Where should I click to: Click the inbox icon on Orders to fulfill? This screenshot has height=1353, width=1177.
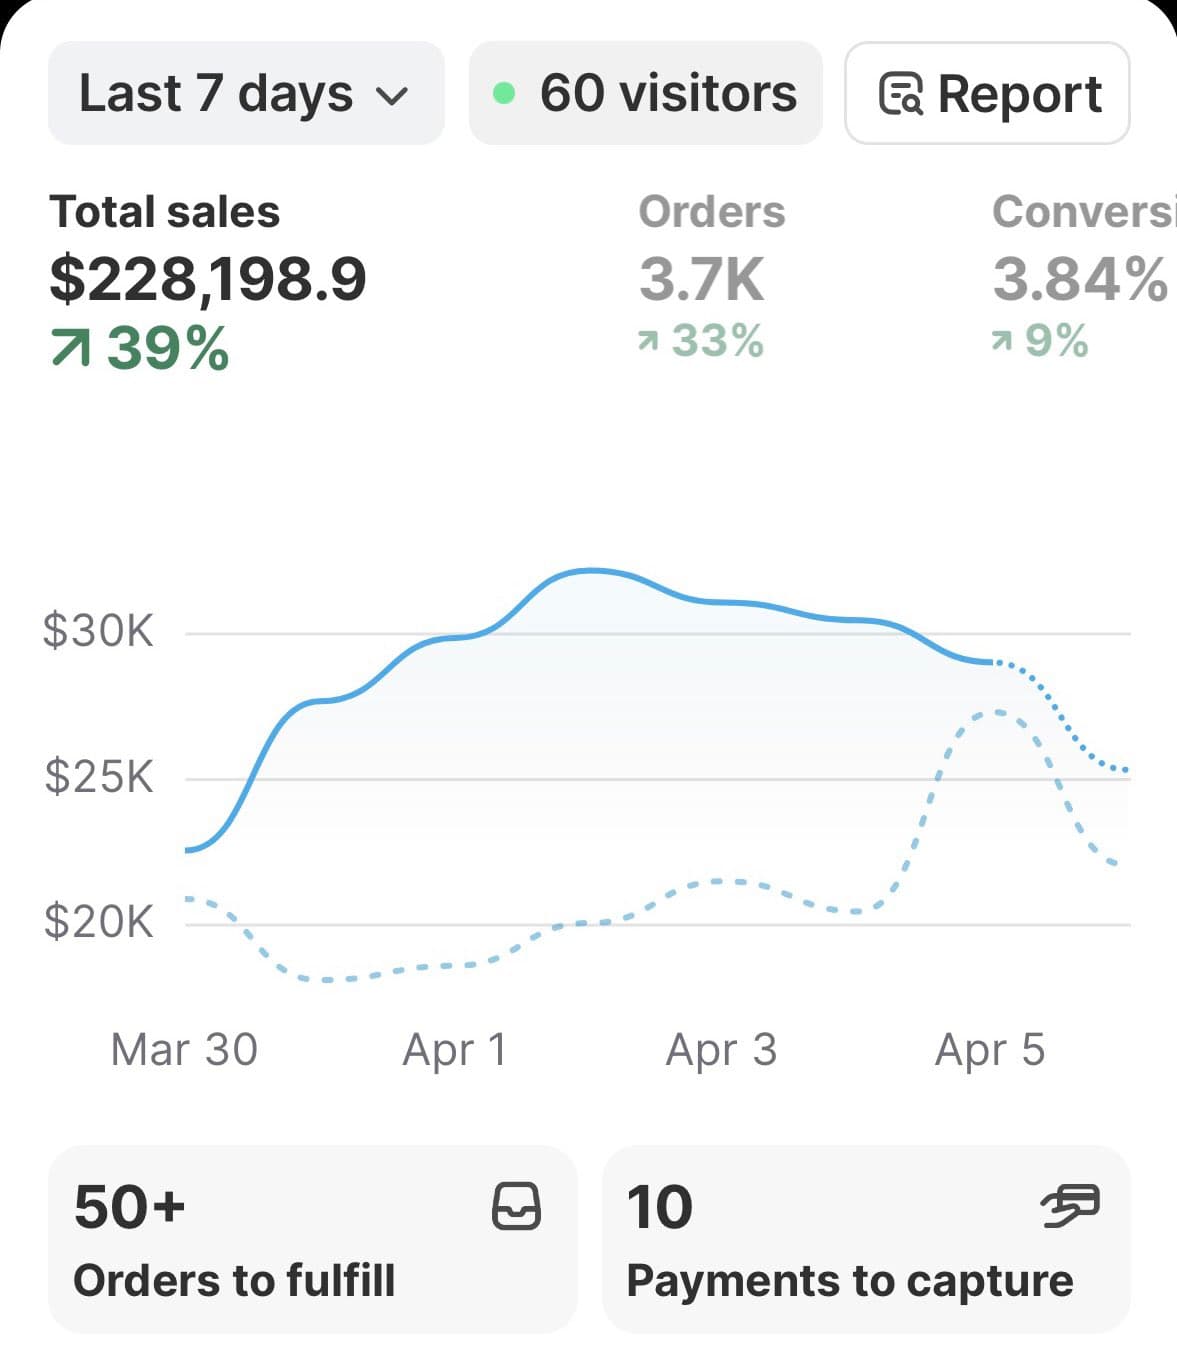pyautogui.click(x=517, y=1206)
